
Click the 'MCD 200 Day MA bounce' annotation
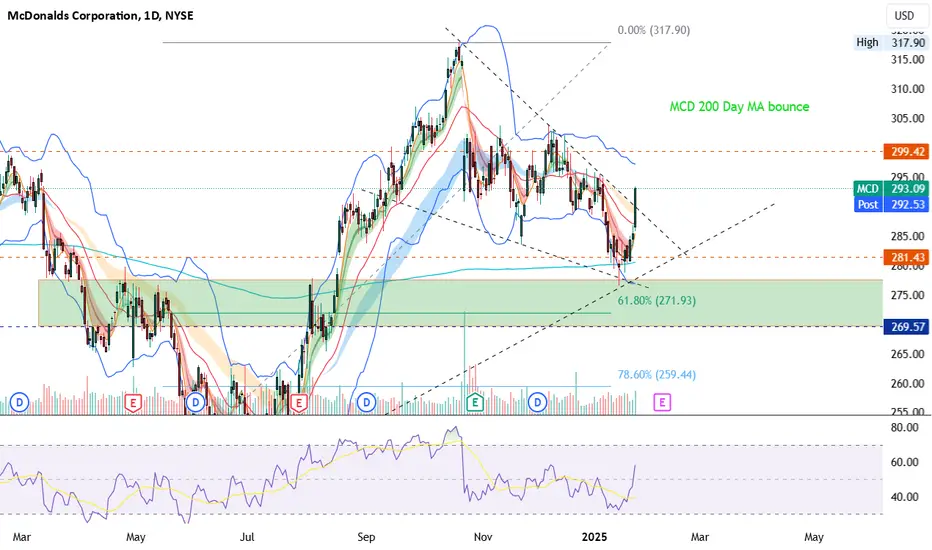[739, 107]
